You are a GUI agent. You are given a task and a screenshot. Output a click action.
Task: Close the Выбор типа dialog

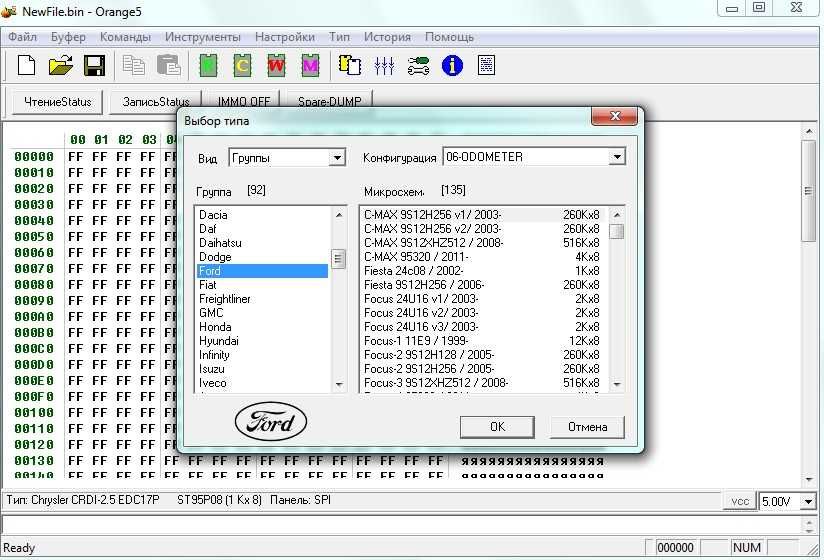coord(615,116)
